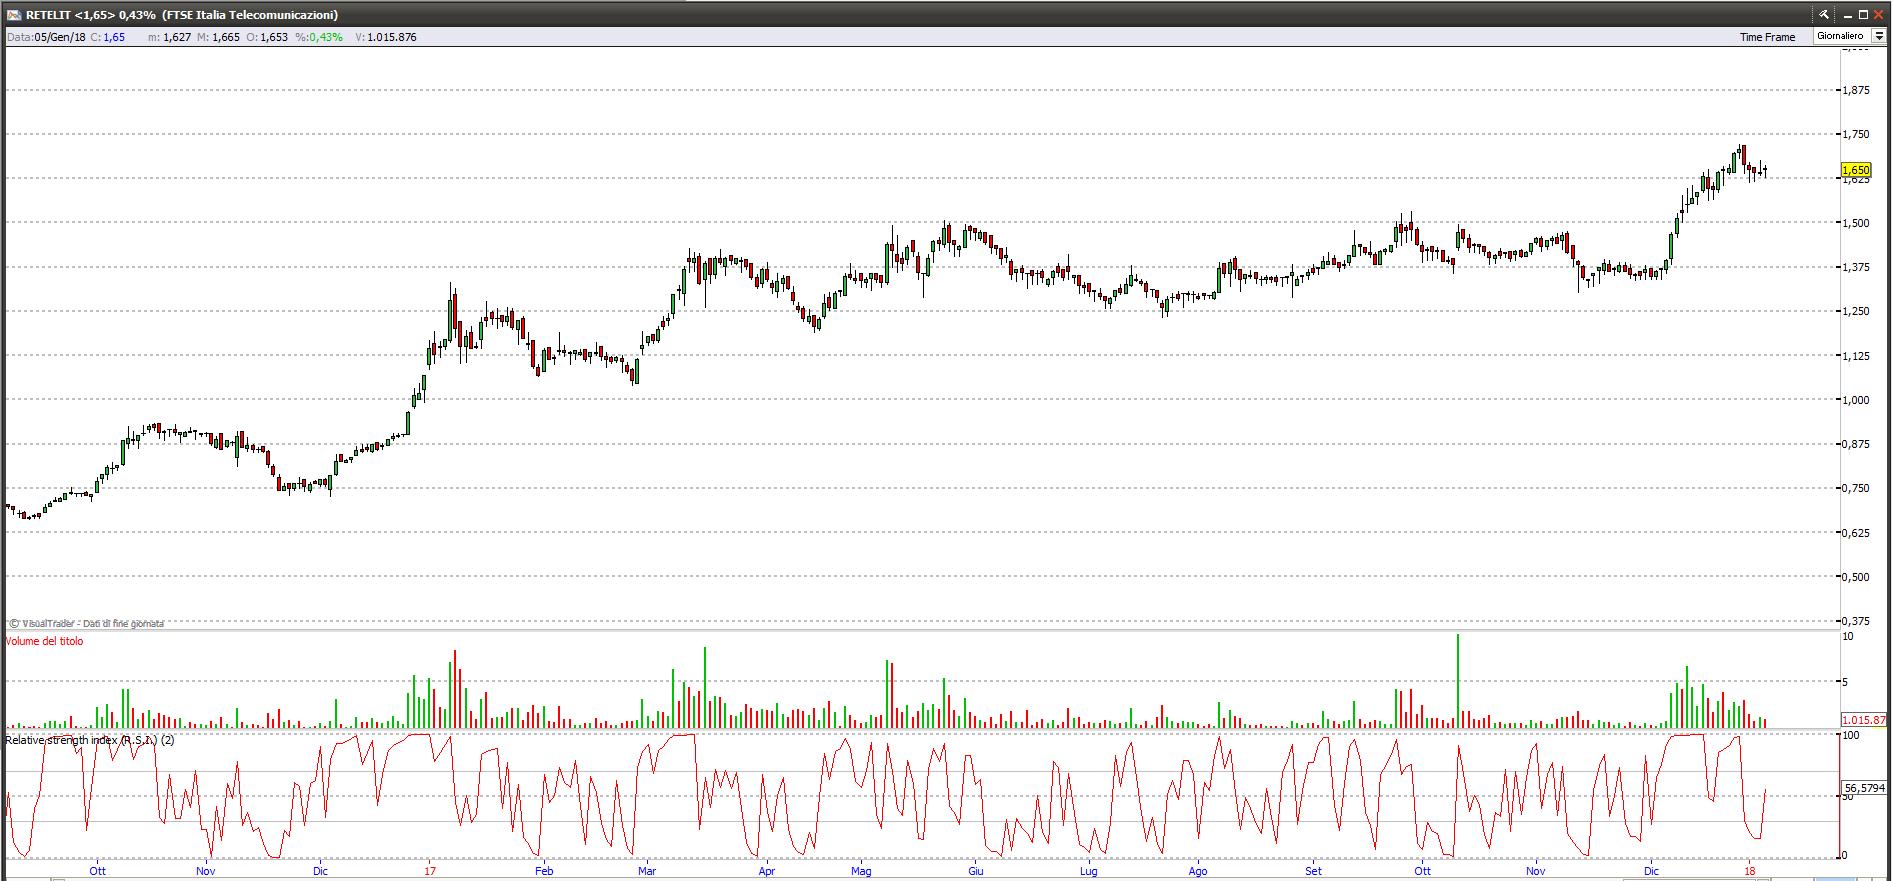Viewport: 1893px width, 881px height.
Task: Click the red 18 year marker on time axis
Action: 1750,871
